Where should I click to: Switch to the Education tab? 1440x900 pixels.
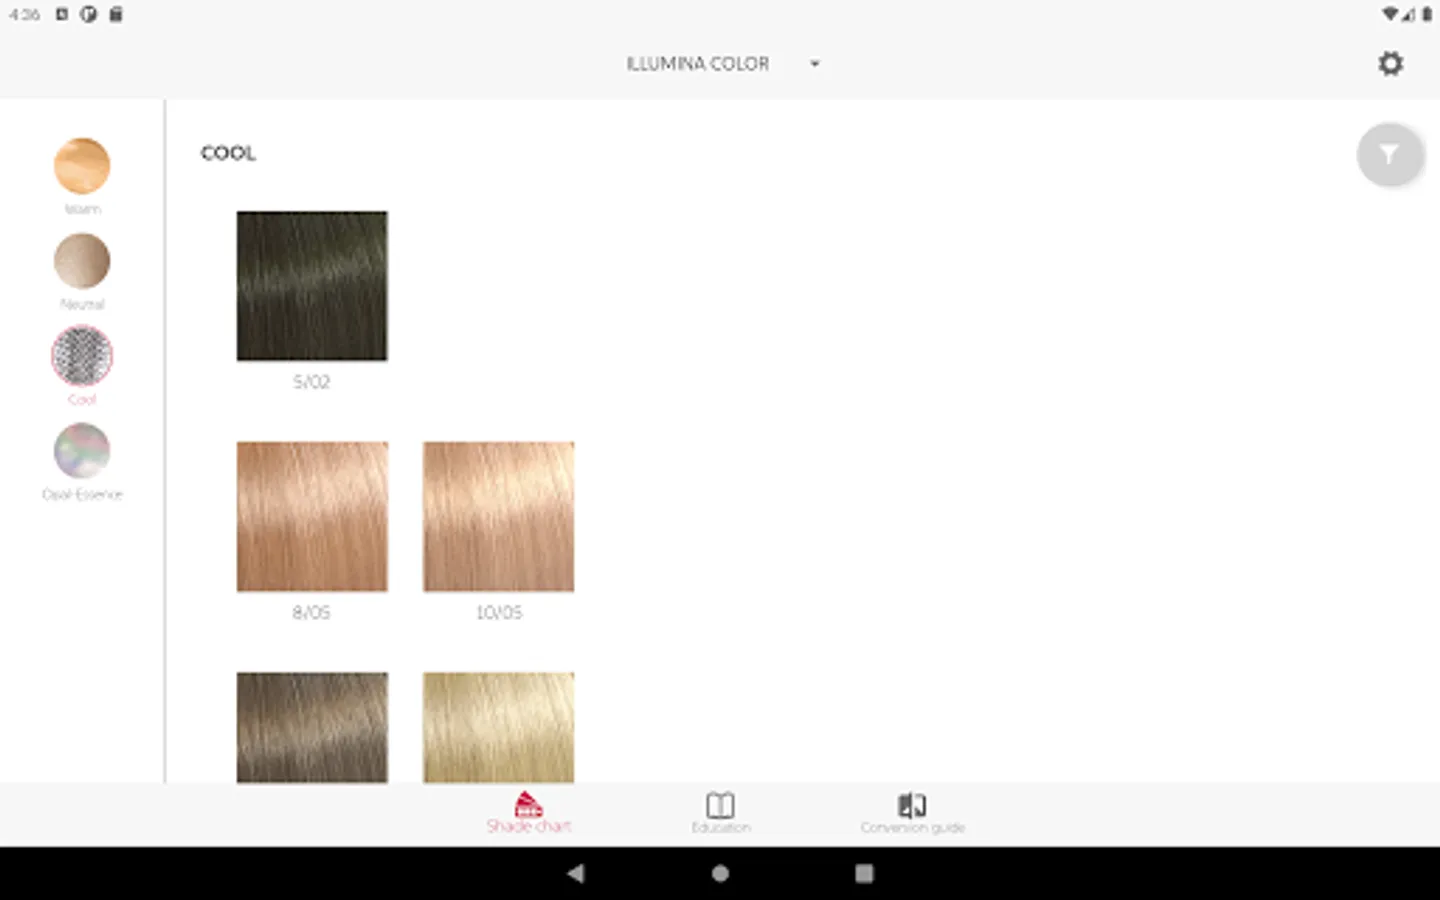tap(720, 812)
